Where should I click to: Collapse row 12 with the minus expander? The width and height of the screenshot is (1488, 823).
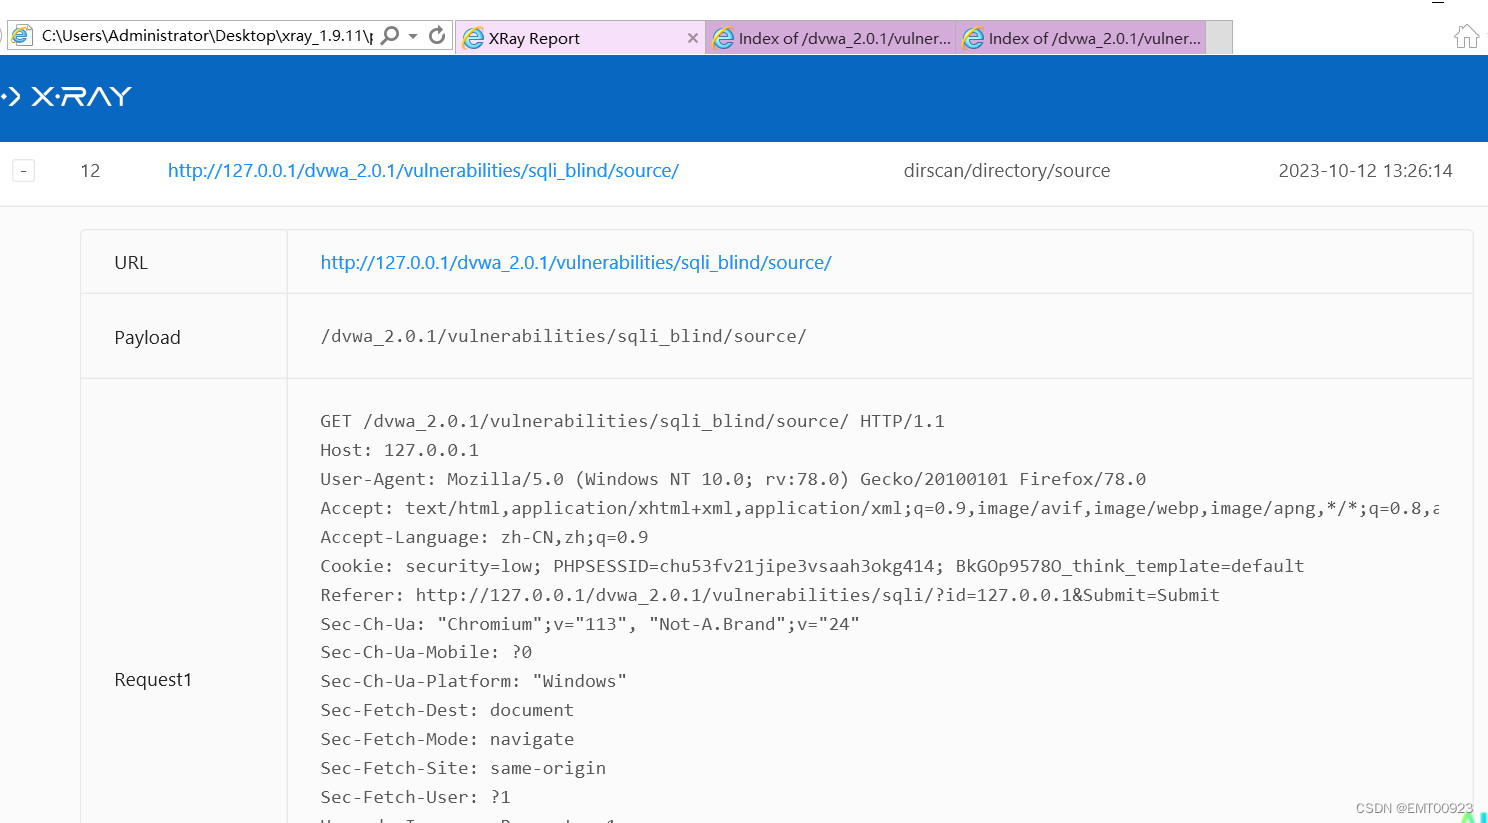pos(24,171)
